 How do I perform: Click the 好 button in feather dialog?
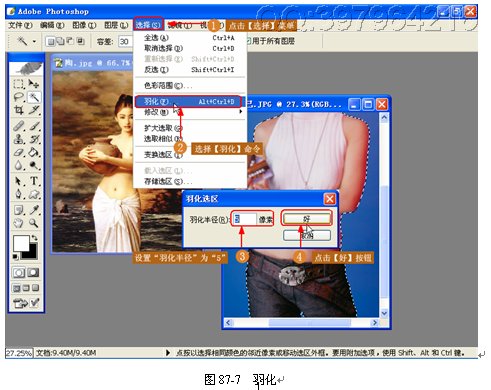click(x=307, y=219)
